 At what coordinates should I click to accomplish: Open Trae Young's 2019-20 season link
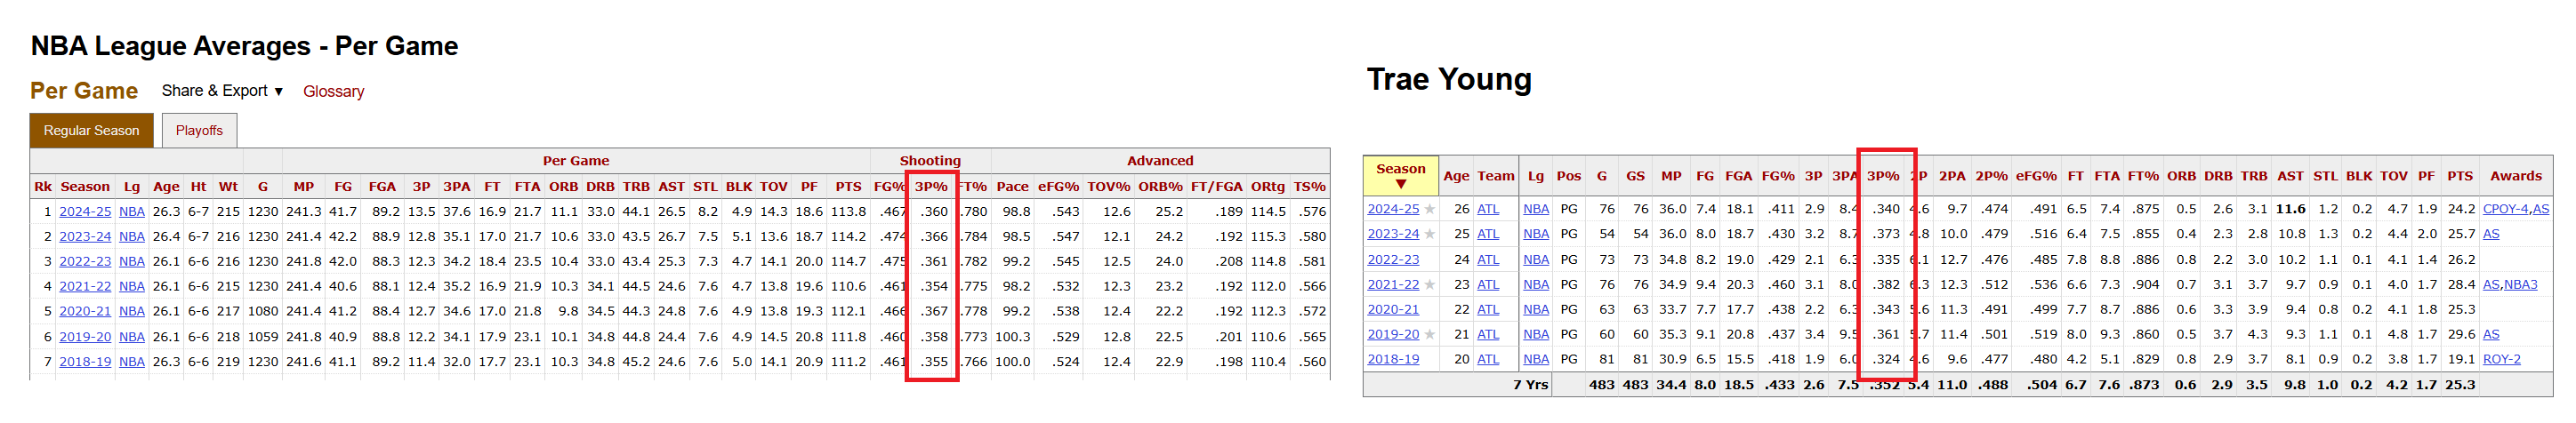tap(1393, 335)
